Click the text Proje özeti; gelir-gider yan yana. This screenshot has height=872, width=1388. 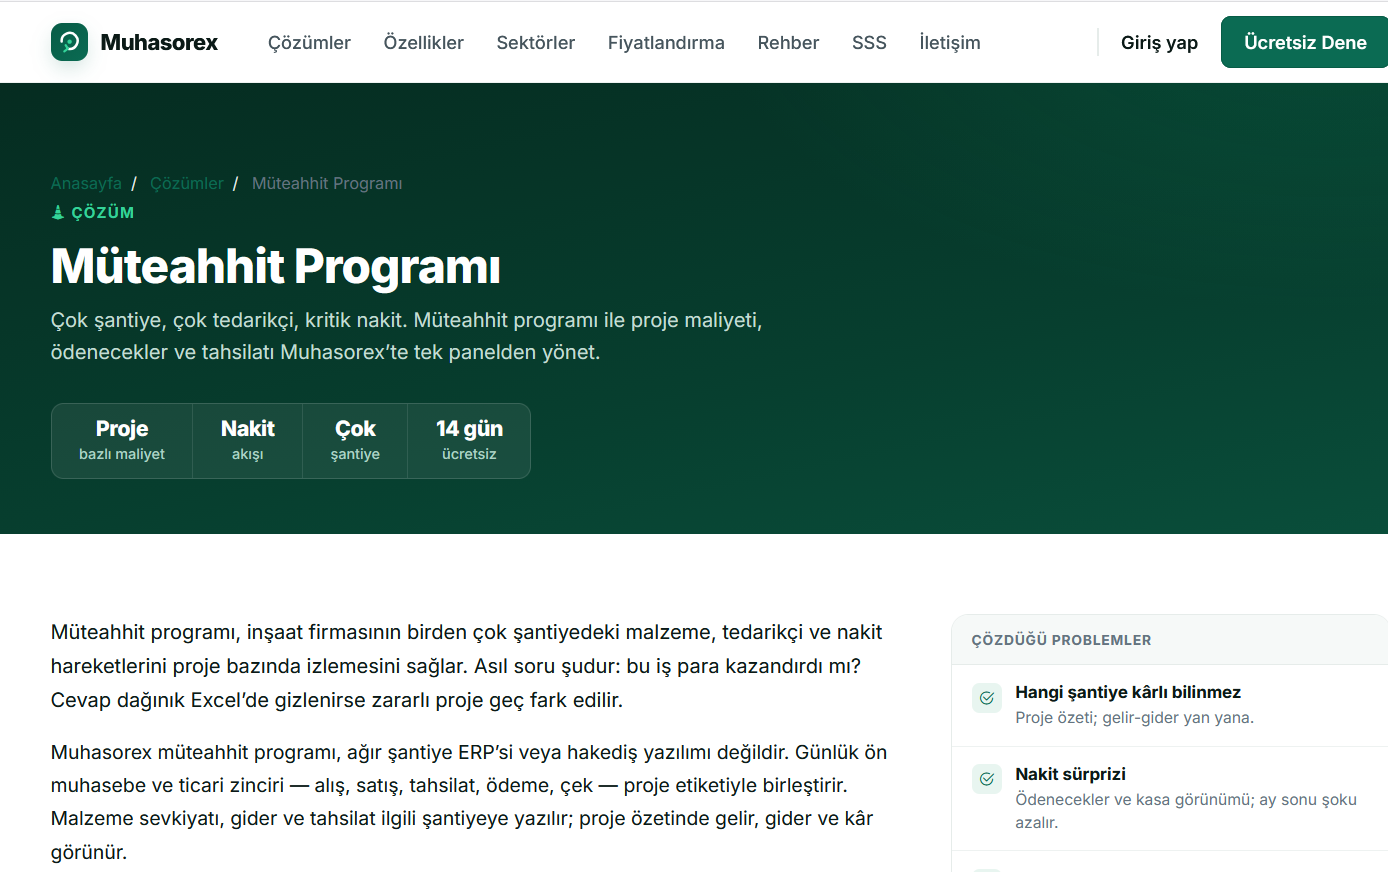click(1134, 717)
